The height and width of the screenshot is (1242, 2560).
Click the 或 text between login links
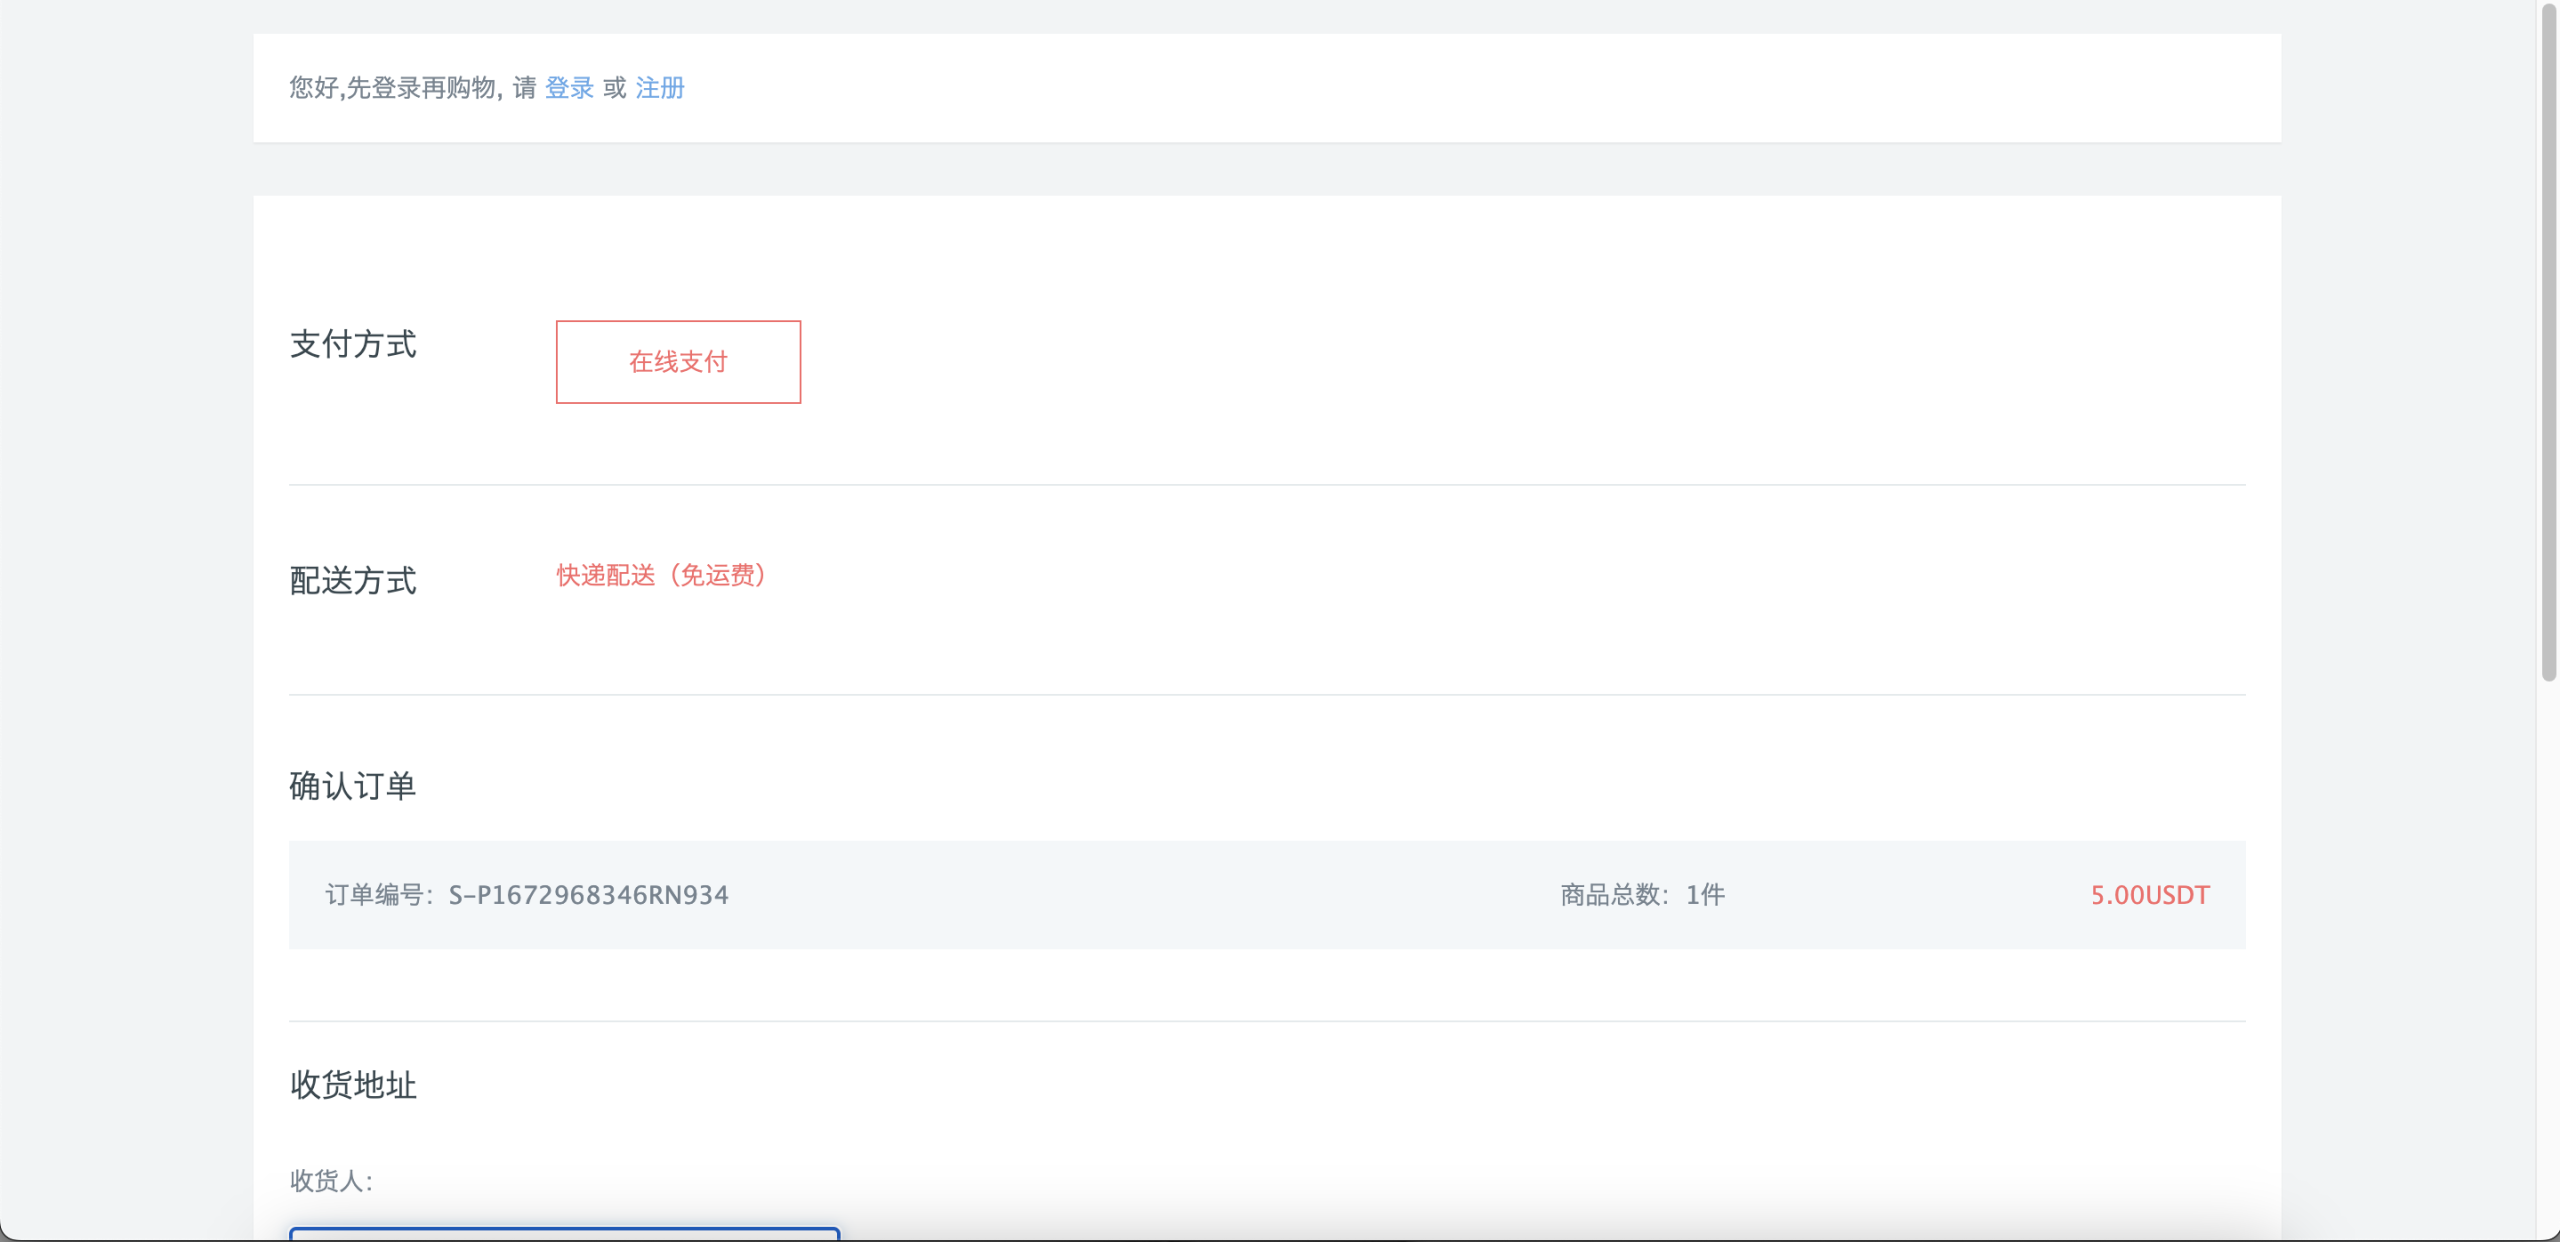[x=615, y=88]
